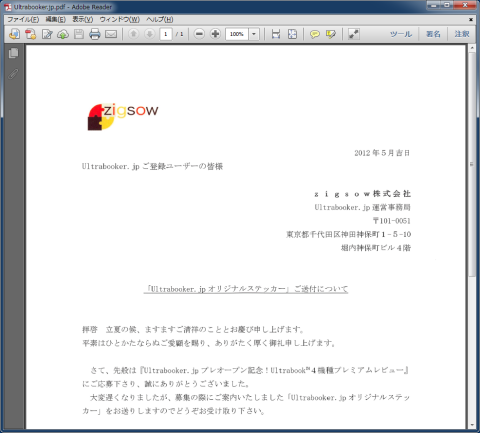Open the ウィンドウ(W) menu
Image resolution: width=480 pixels, height=433 pixels.
pos(120,19)
